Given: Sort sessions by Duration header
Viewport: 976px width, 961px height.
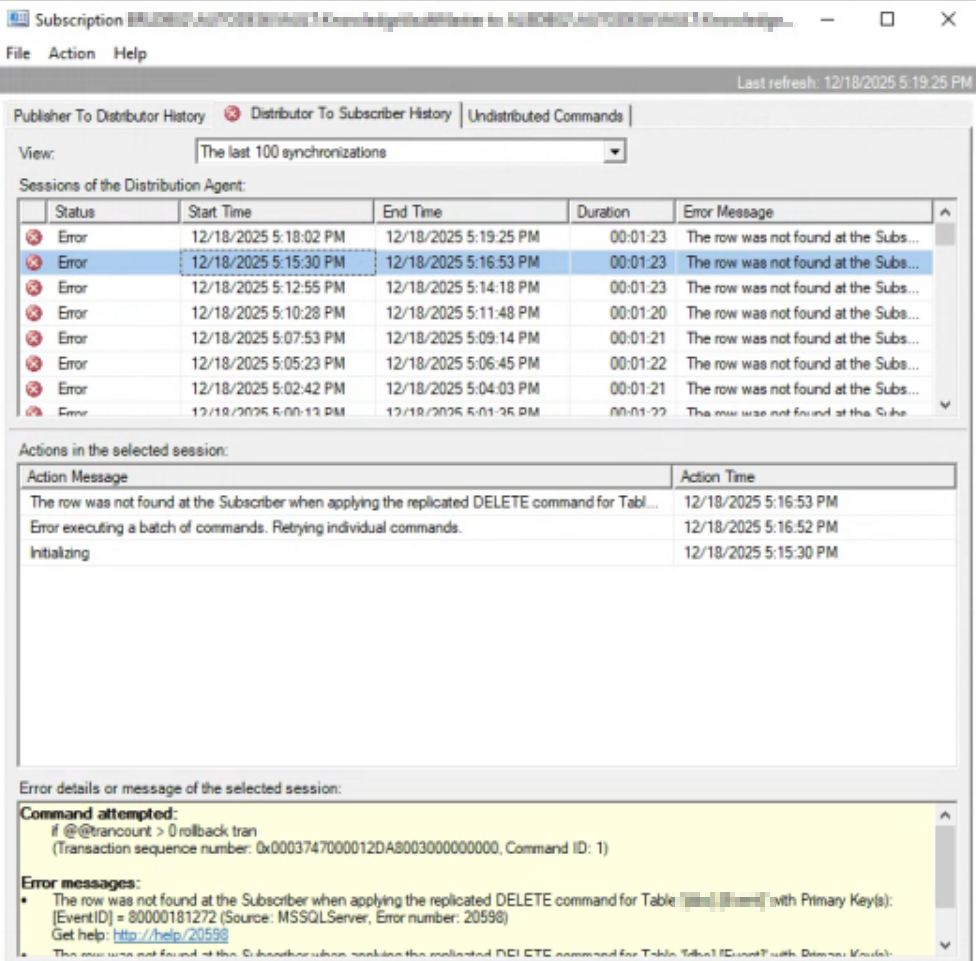Looking at the screenshot, I should [622, 212].
